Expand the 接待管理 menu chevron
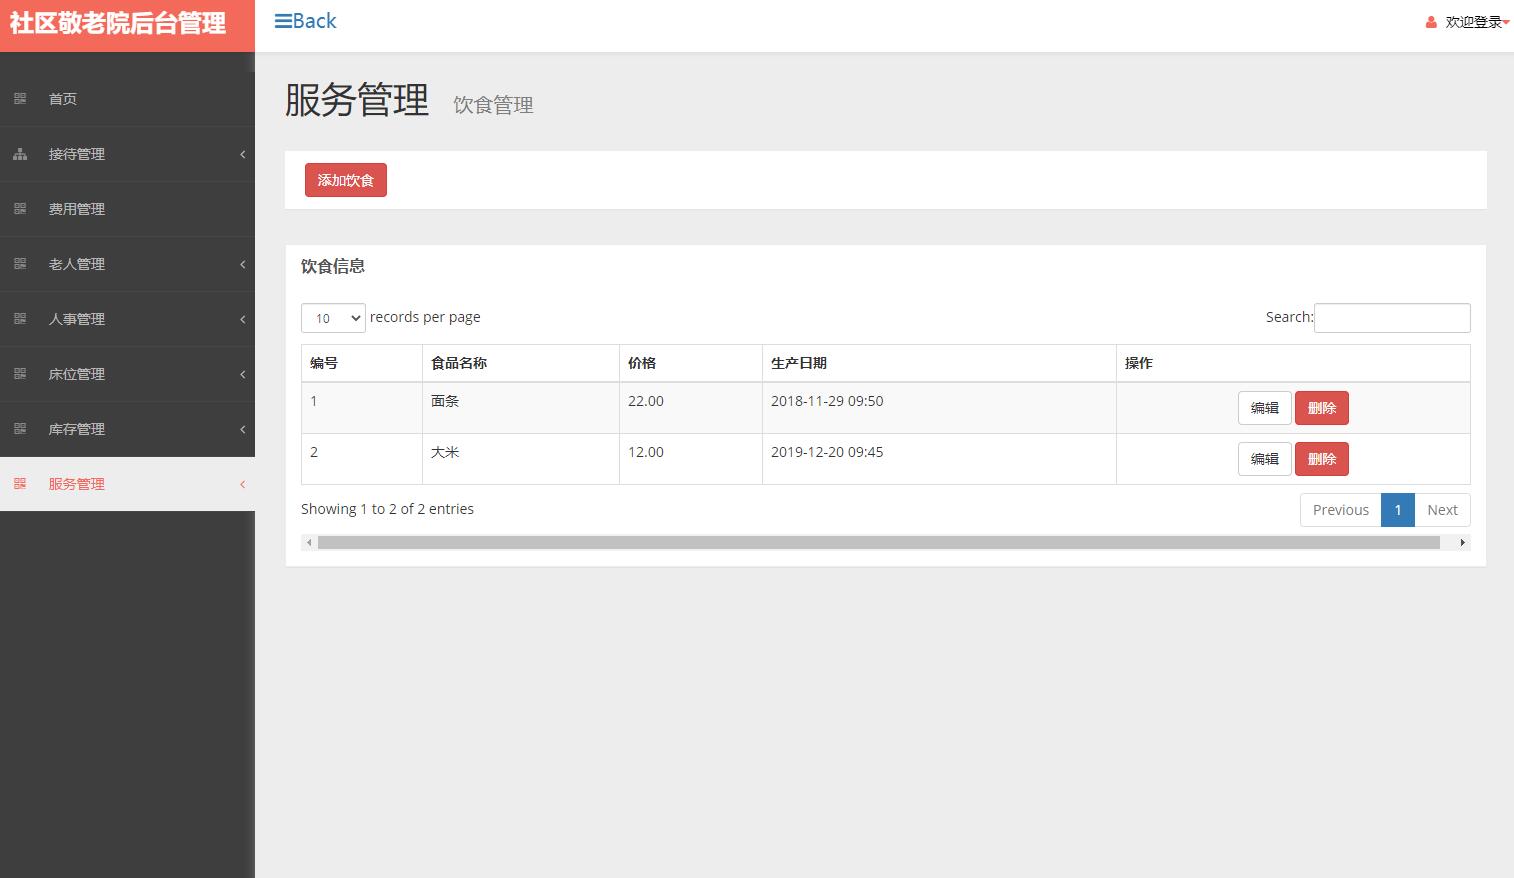Image resolution: width=1514 pixels, height=878 pixels. pos(242,154)
